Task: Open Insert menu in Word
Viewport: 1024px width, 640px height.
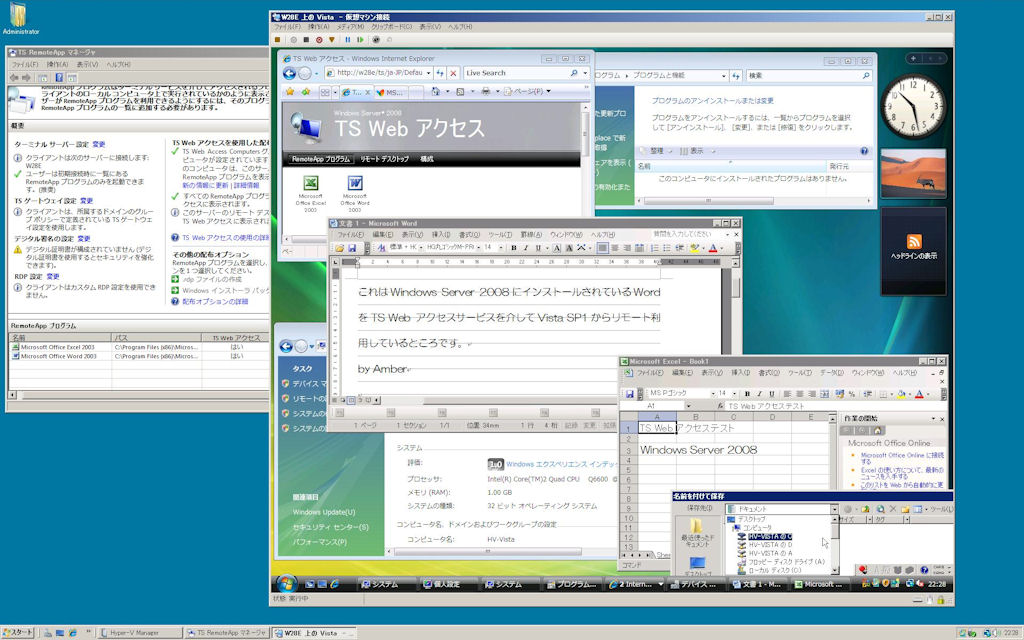Action: (441, 234)
